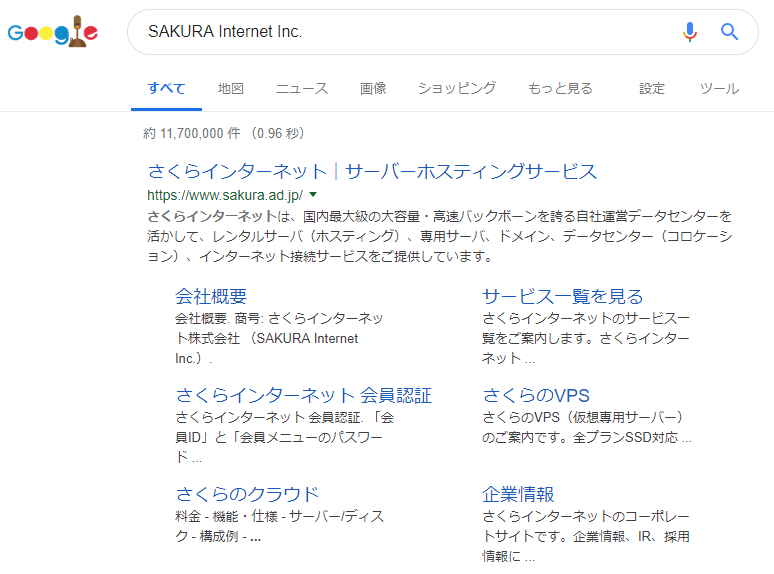Screen dimensions: 774x574
Task: Click the search box containing SAKURA Internet Inc.
Action: pos(442,32)
